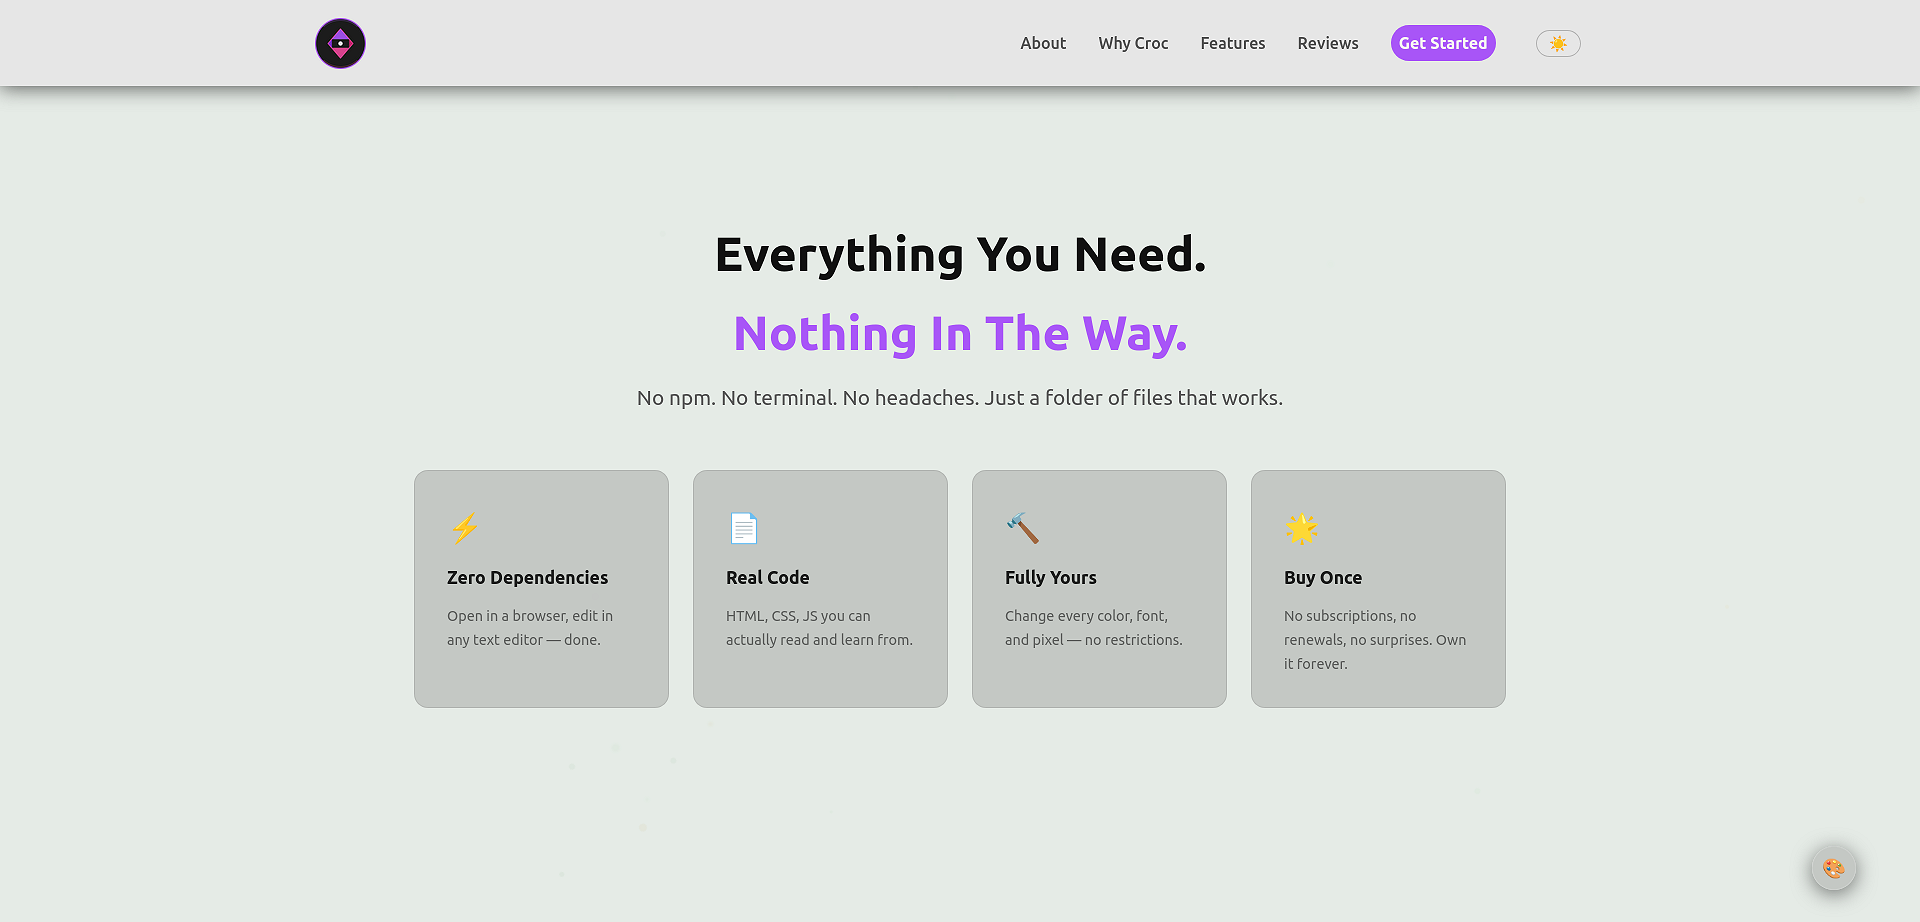Go to Why Croc section

(1133, 43)
